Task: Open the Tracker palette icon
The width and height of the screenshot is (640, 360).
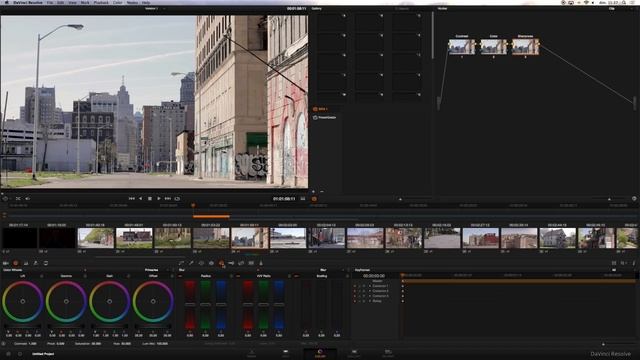Action: 211,263
